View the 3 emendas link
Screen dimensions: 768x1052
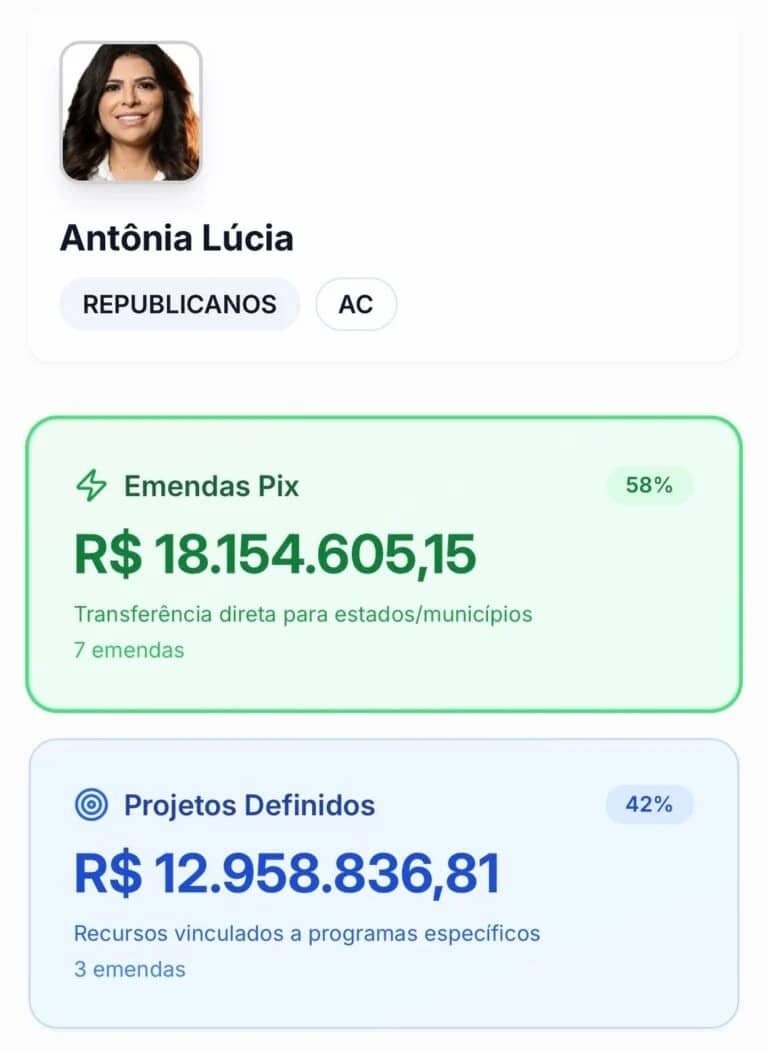point(129,969)
